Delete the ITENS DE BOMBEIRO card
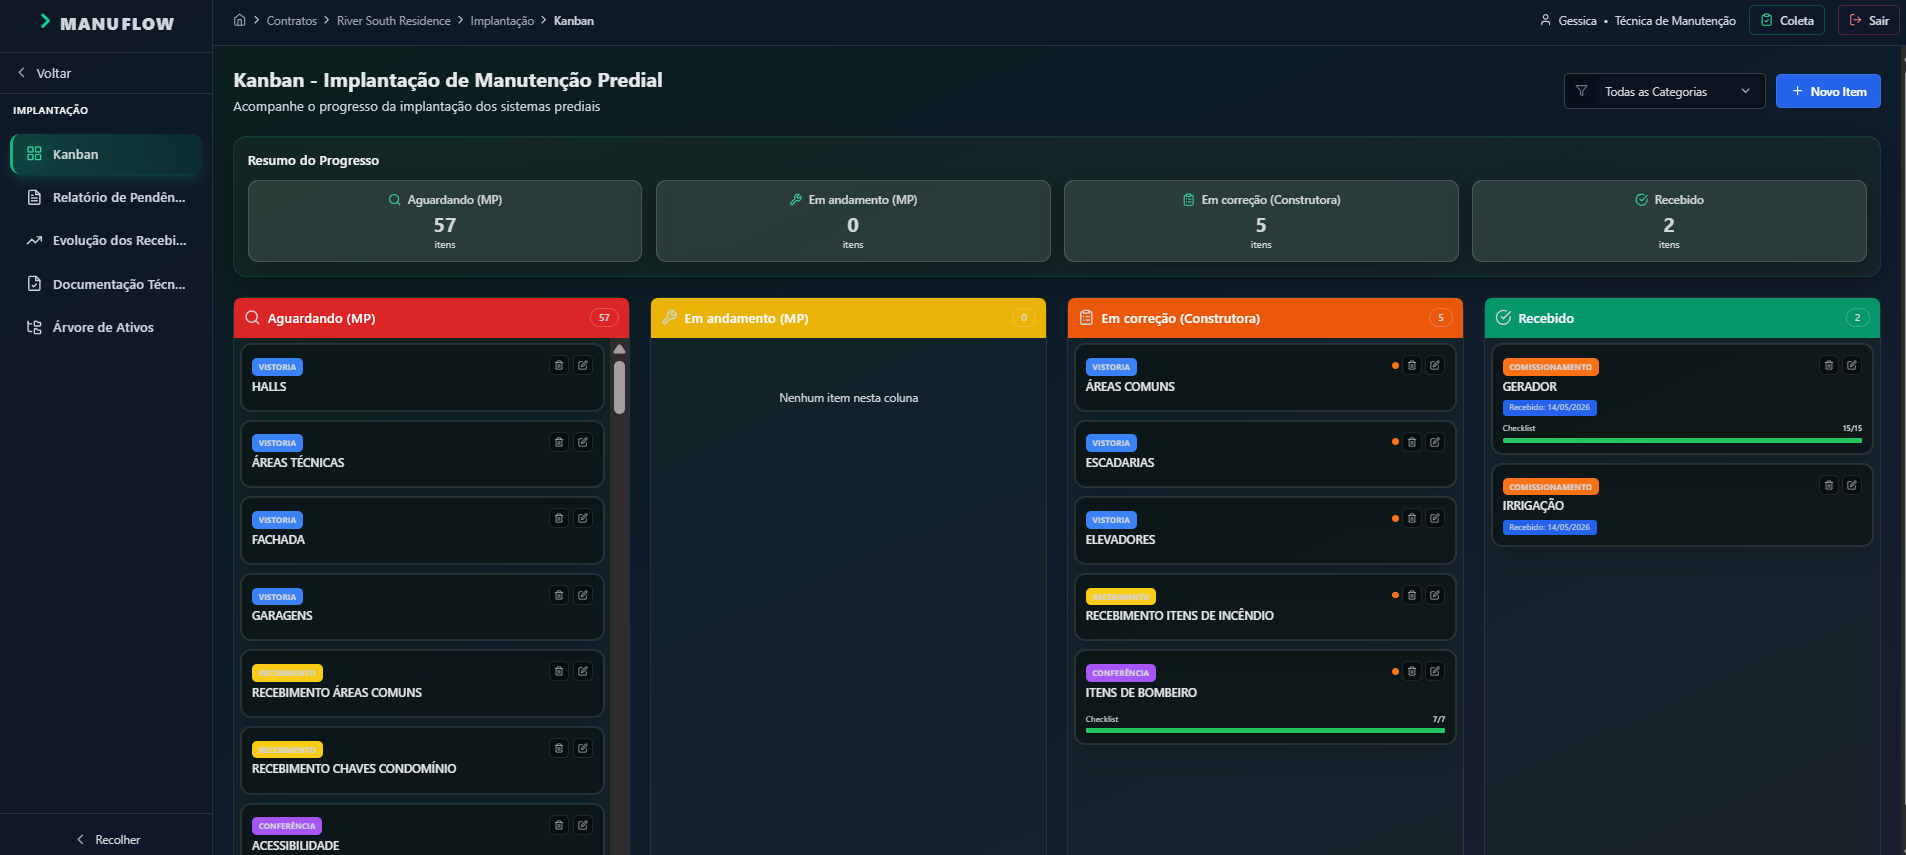Viewport: 1906px width, 855px height. click(1412, 671)
